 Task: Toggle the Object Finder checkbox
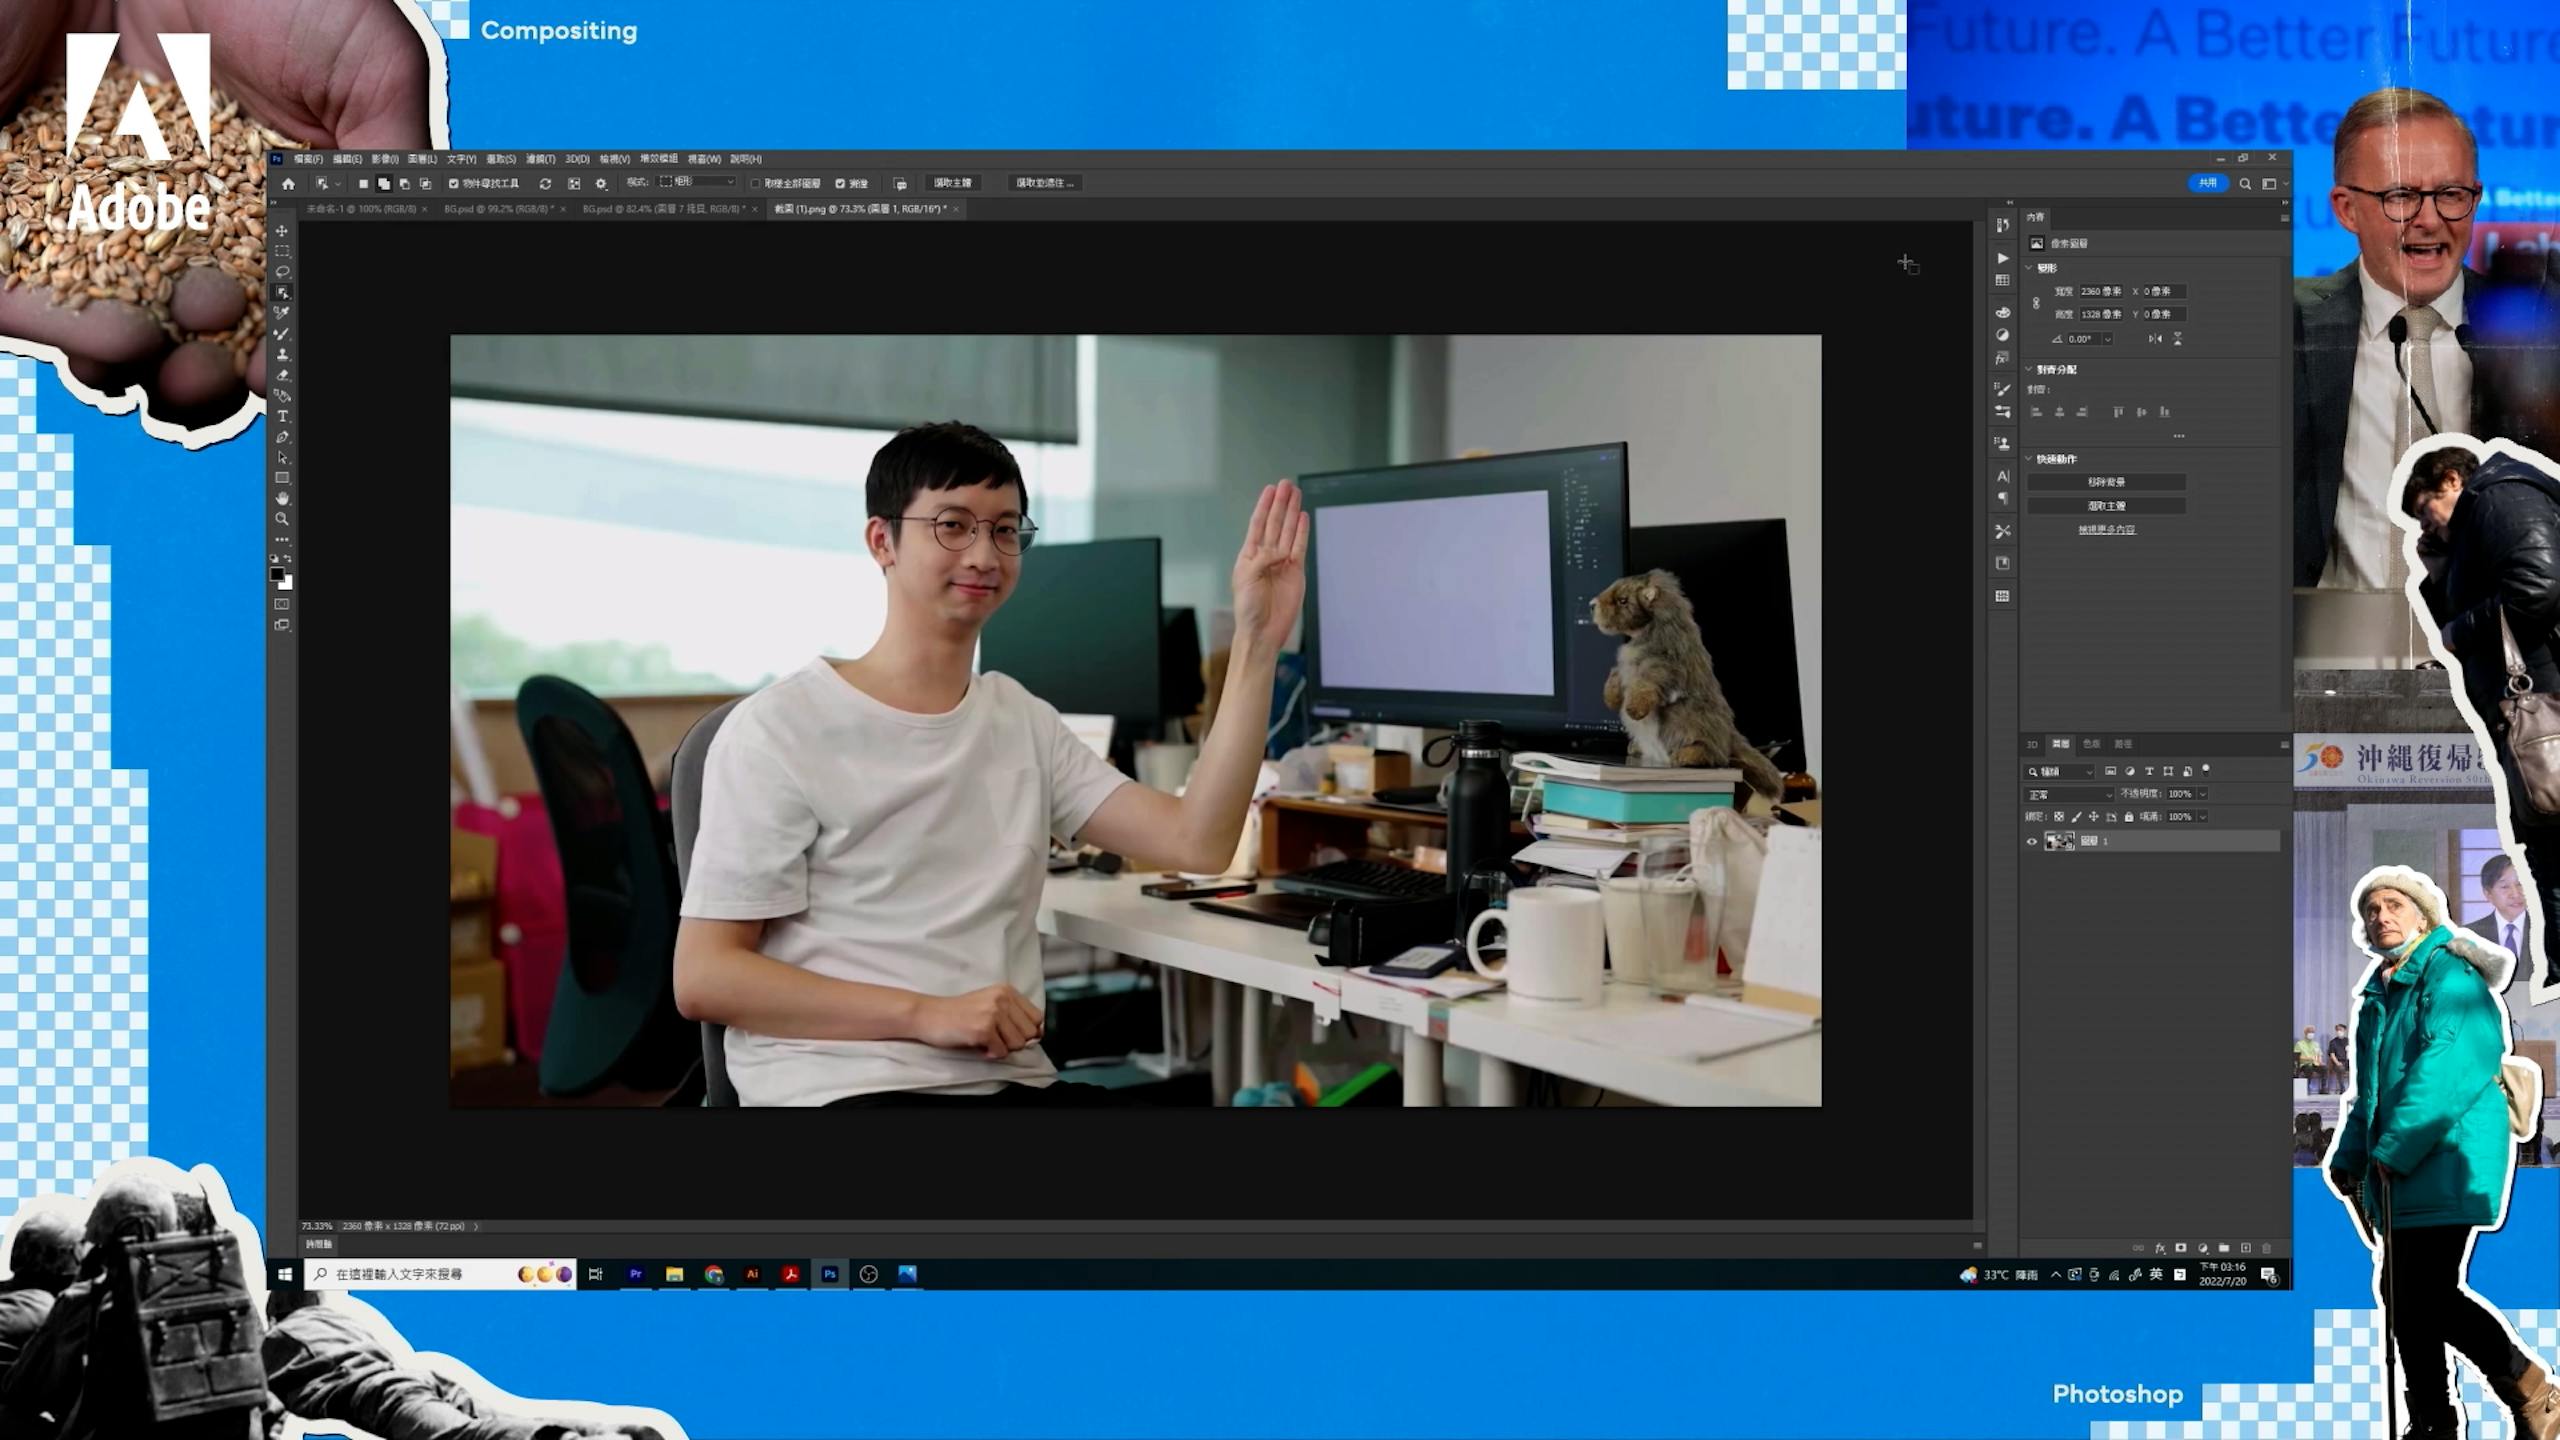pos(453,184)
